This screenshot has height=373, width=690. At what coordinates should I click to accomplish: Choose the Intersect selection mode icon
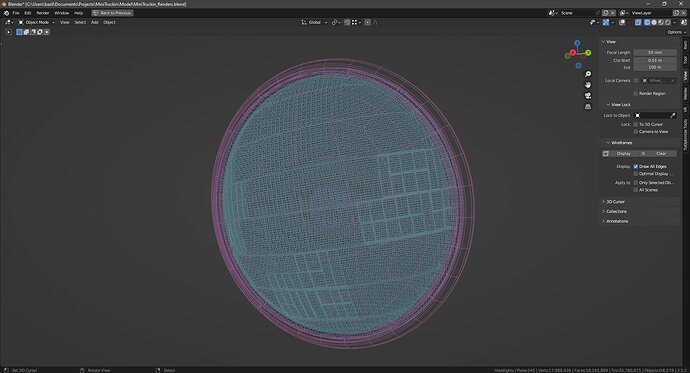(47, 32)
